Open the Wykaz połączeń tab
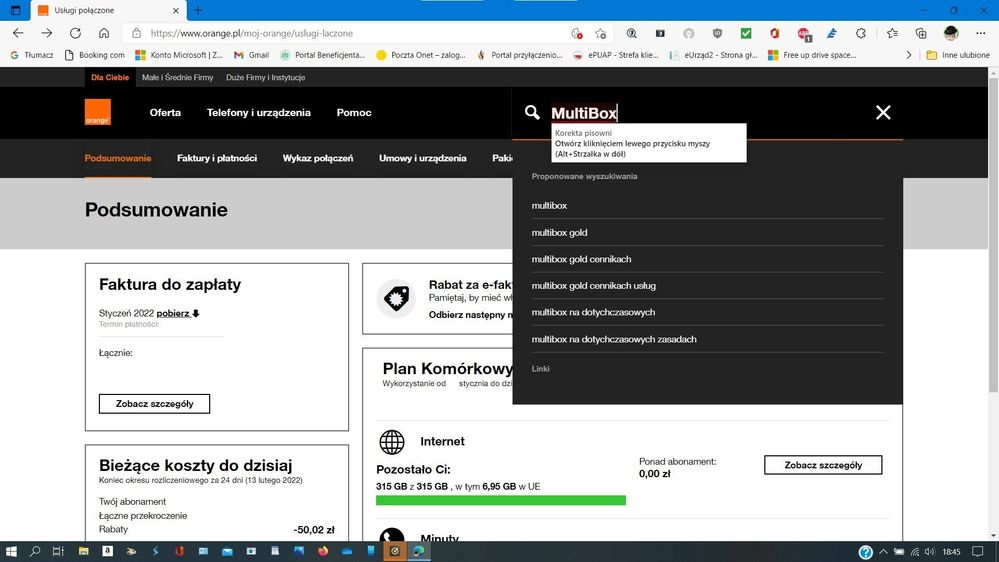Viewport: 999px width, 562px height. 318,158
